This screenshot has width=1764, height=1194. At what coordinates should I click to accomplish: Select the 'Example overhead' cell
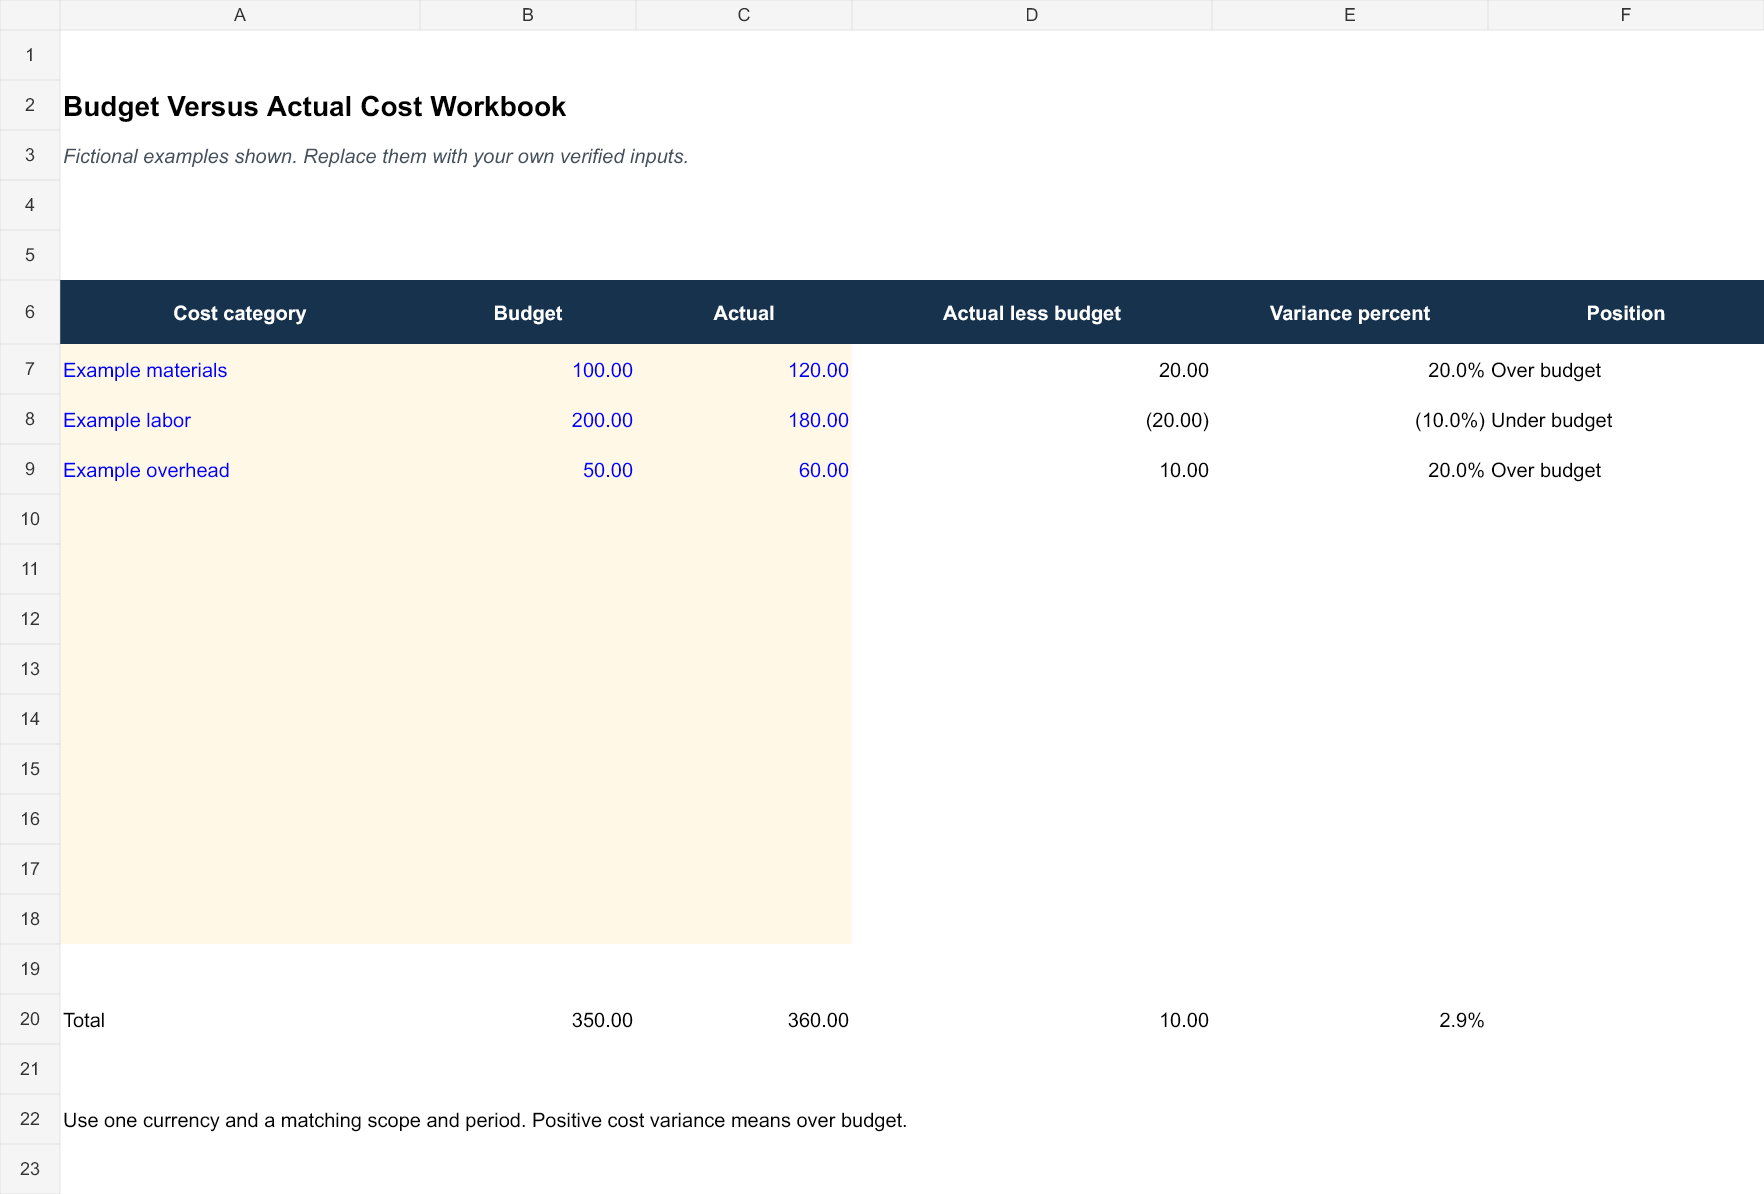[x=240, y=469]
